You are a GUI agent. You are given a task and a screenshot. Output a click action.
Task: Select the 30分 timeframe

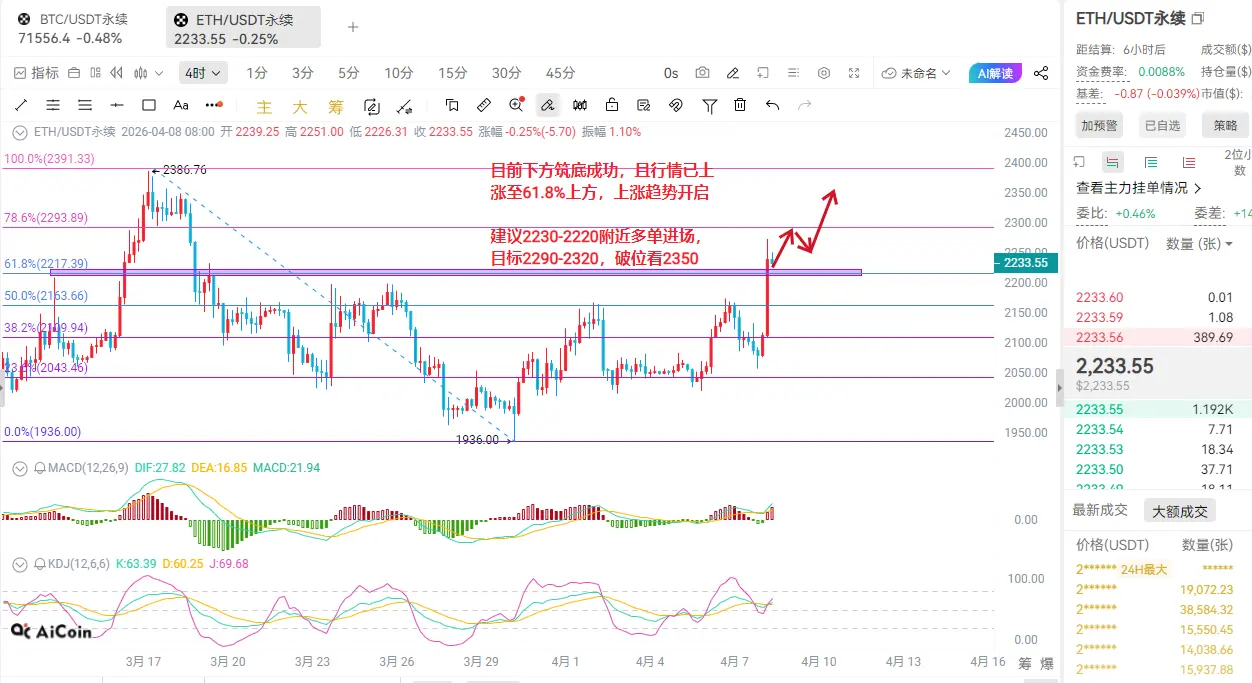[507, 73]
